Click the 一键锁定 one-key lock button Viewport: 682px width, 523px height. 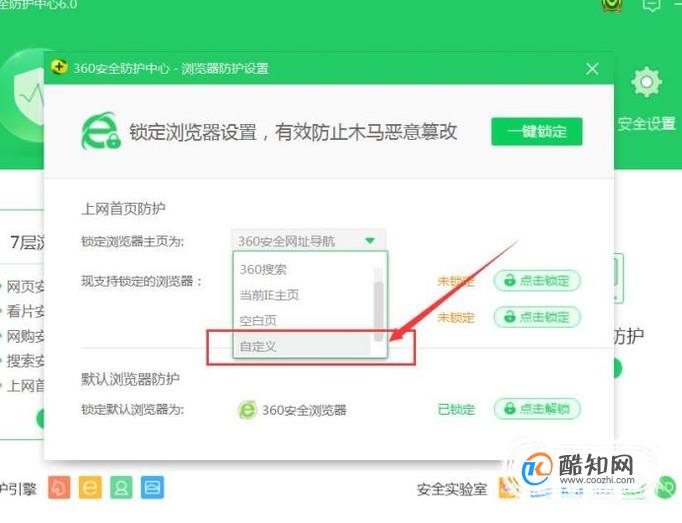pos(536,131)
